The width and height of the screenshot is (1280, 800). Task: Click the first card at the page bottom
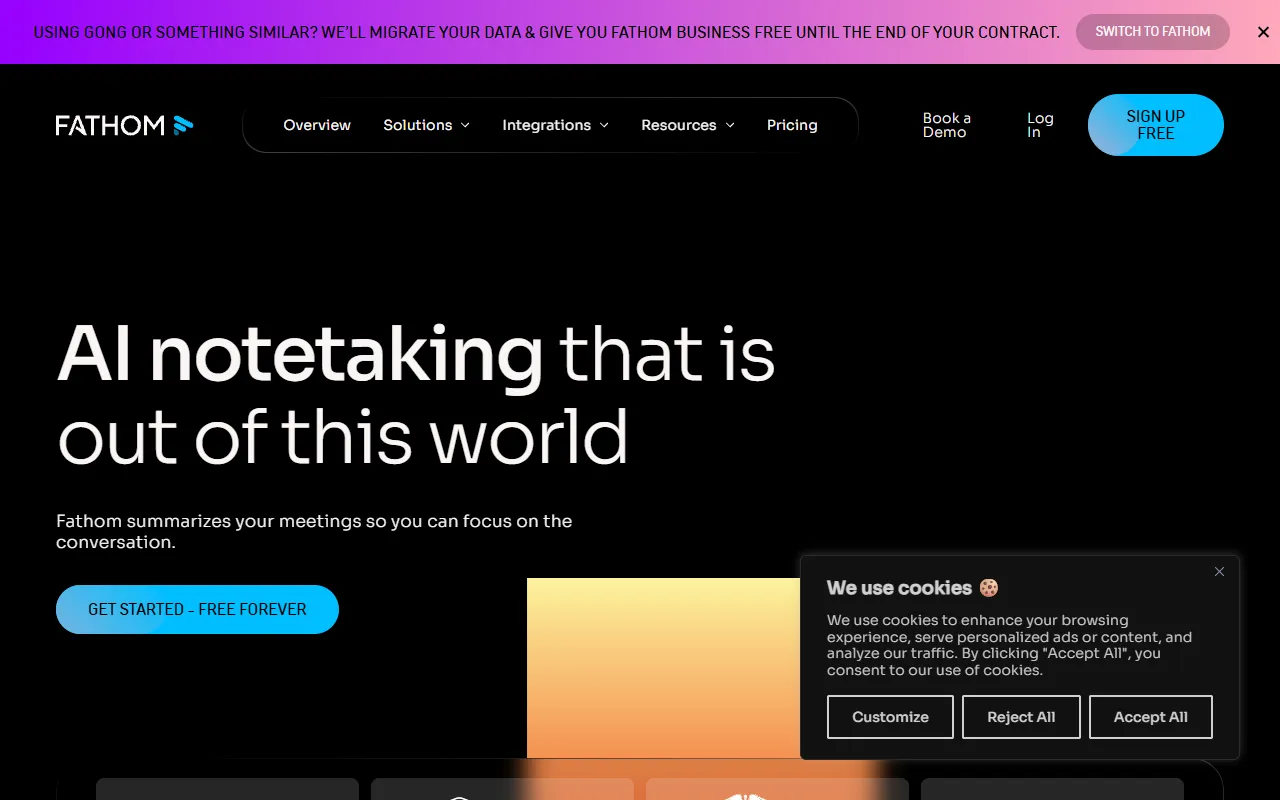[x=227, y=789]
